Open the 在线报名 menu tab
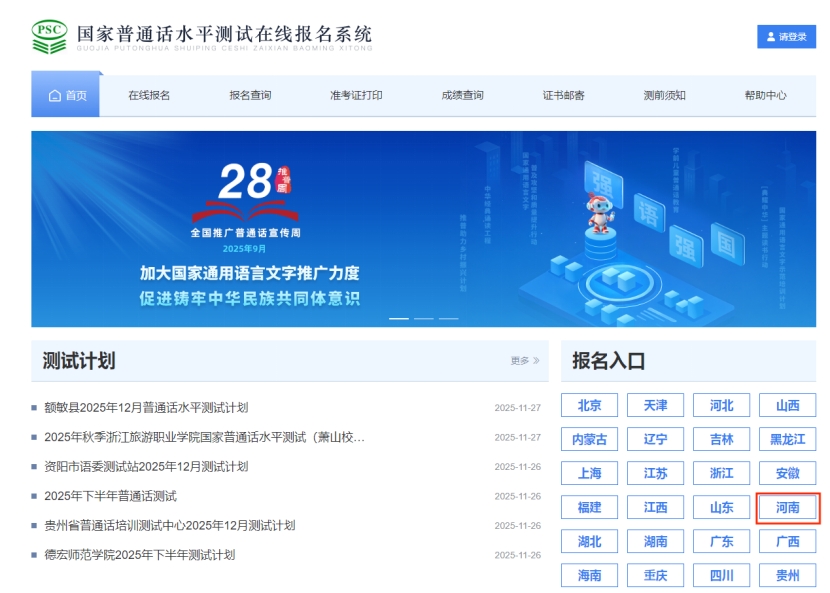This screenshot has width=830, height=593. [x=149, y=96]
